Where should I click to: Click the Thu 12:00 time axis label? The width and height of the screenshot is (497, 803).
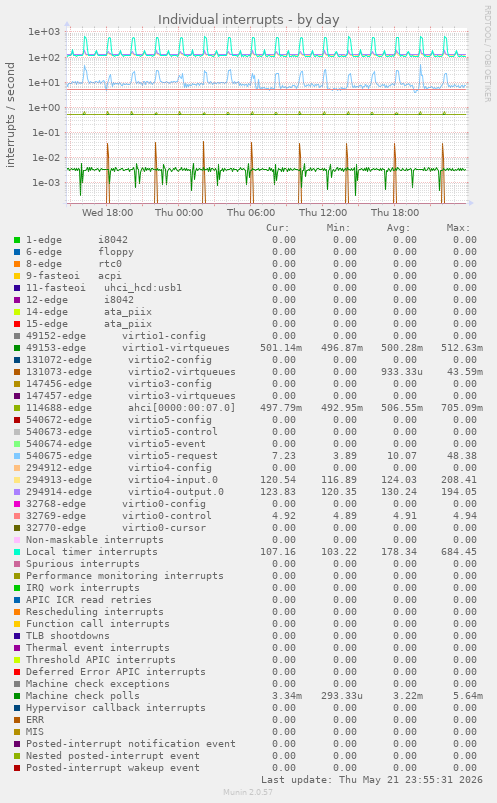pos(323,213)
